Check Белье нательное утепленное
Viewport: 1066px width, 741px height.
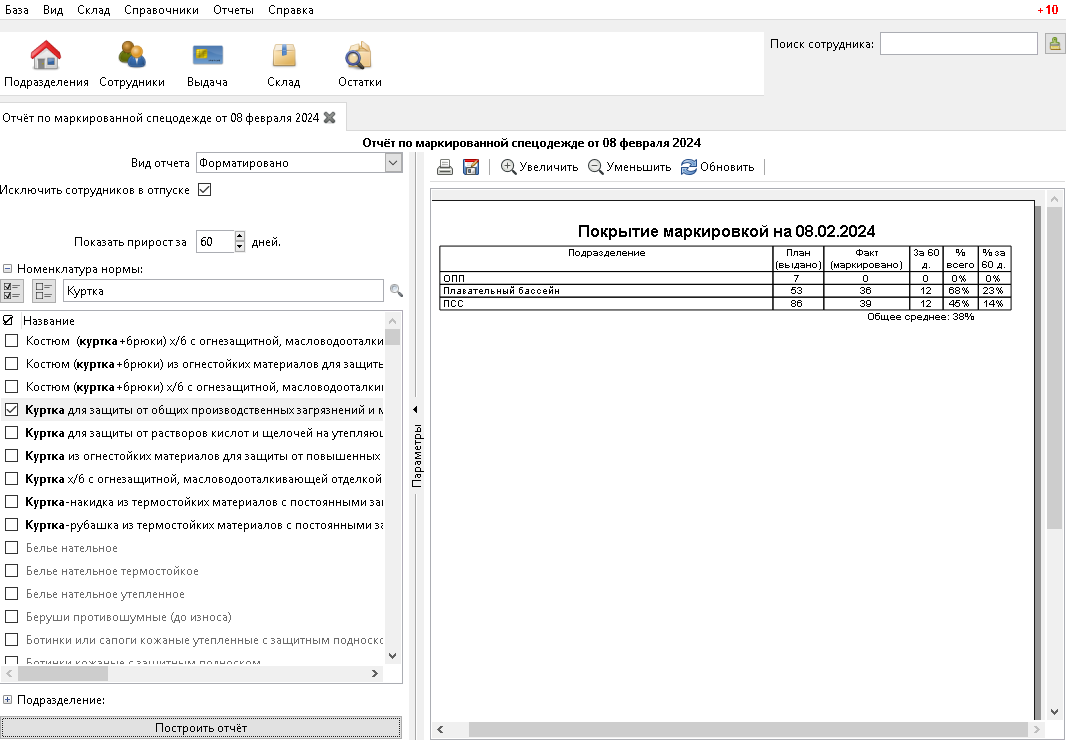coord(12,593)
